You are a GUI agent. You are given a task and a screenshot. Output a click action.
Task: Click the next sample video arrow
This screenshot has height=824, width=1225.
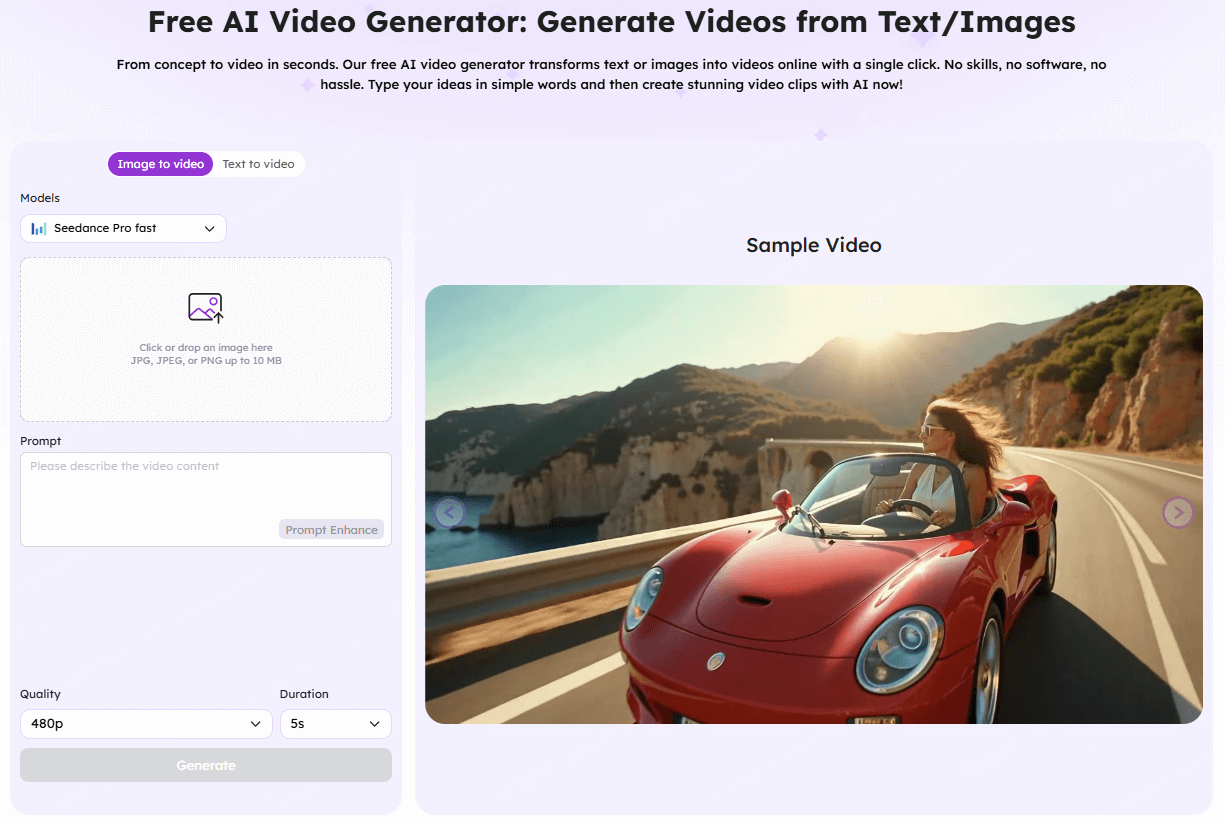(1178, 512)
